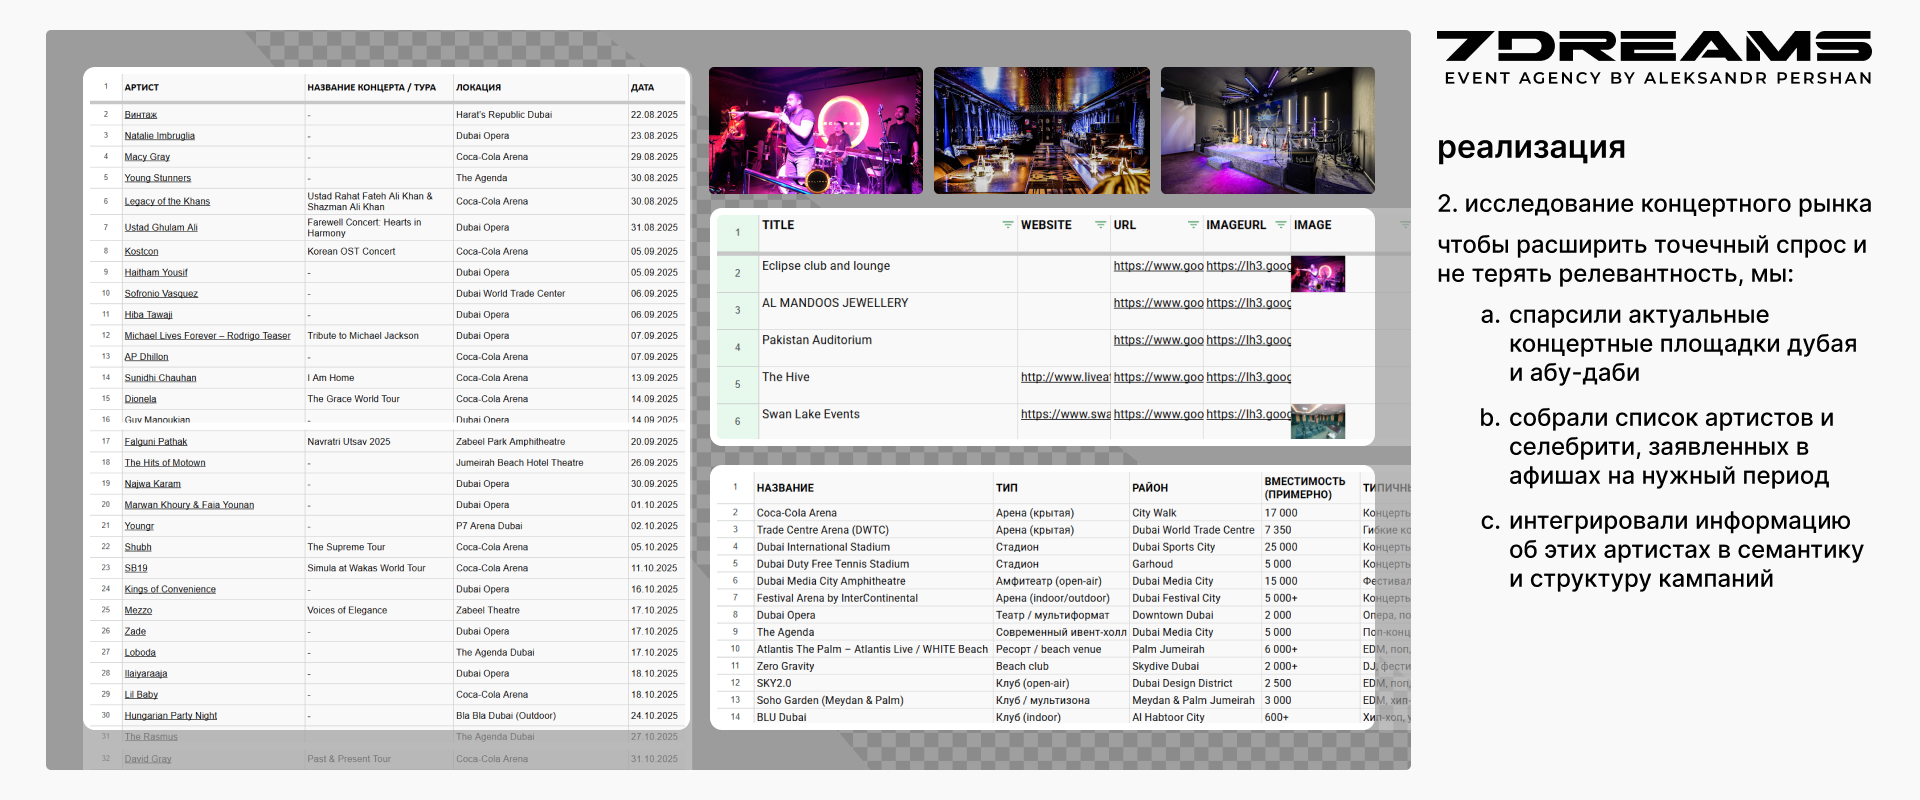The image size is (1920, 800).
Task: Open the Ustad Ghulam Ali link
Action: point(161,228)
